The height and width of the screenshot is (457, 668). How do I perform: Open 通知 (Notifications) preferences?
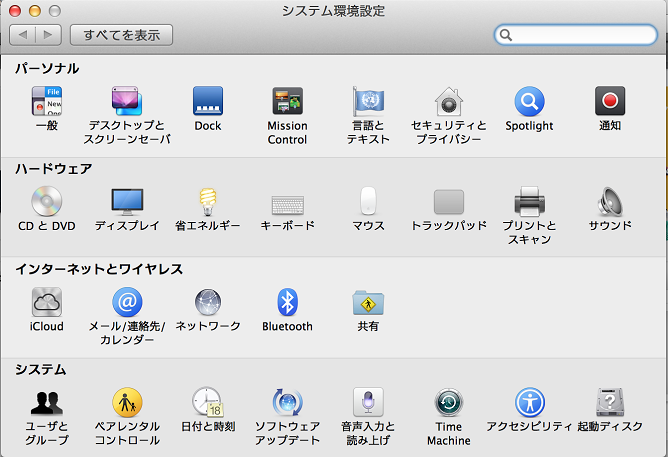point(610,102)
